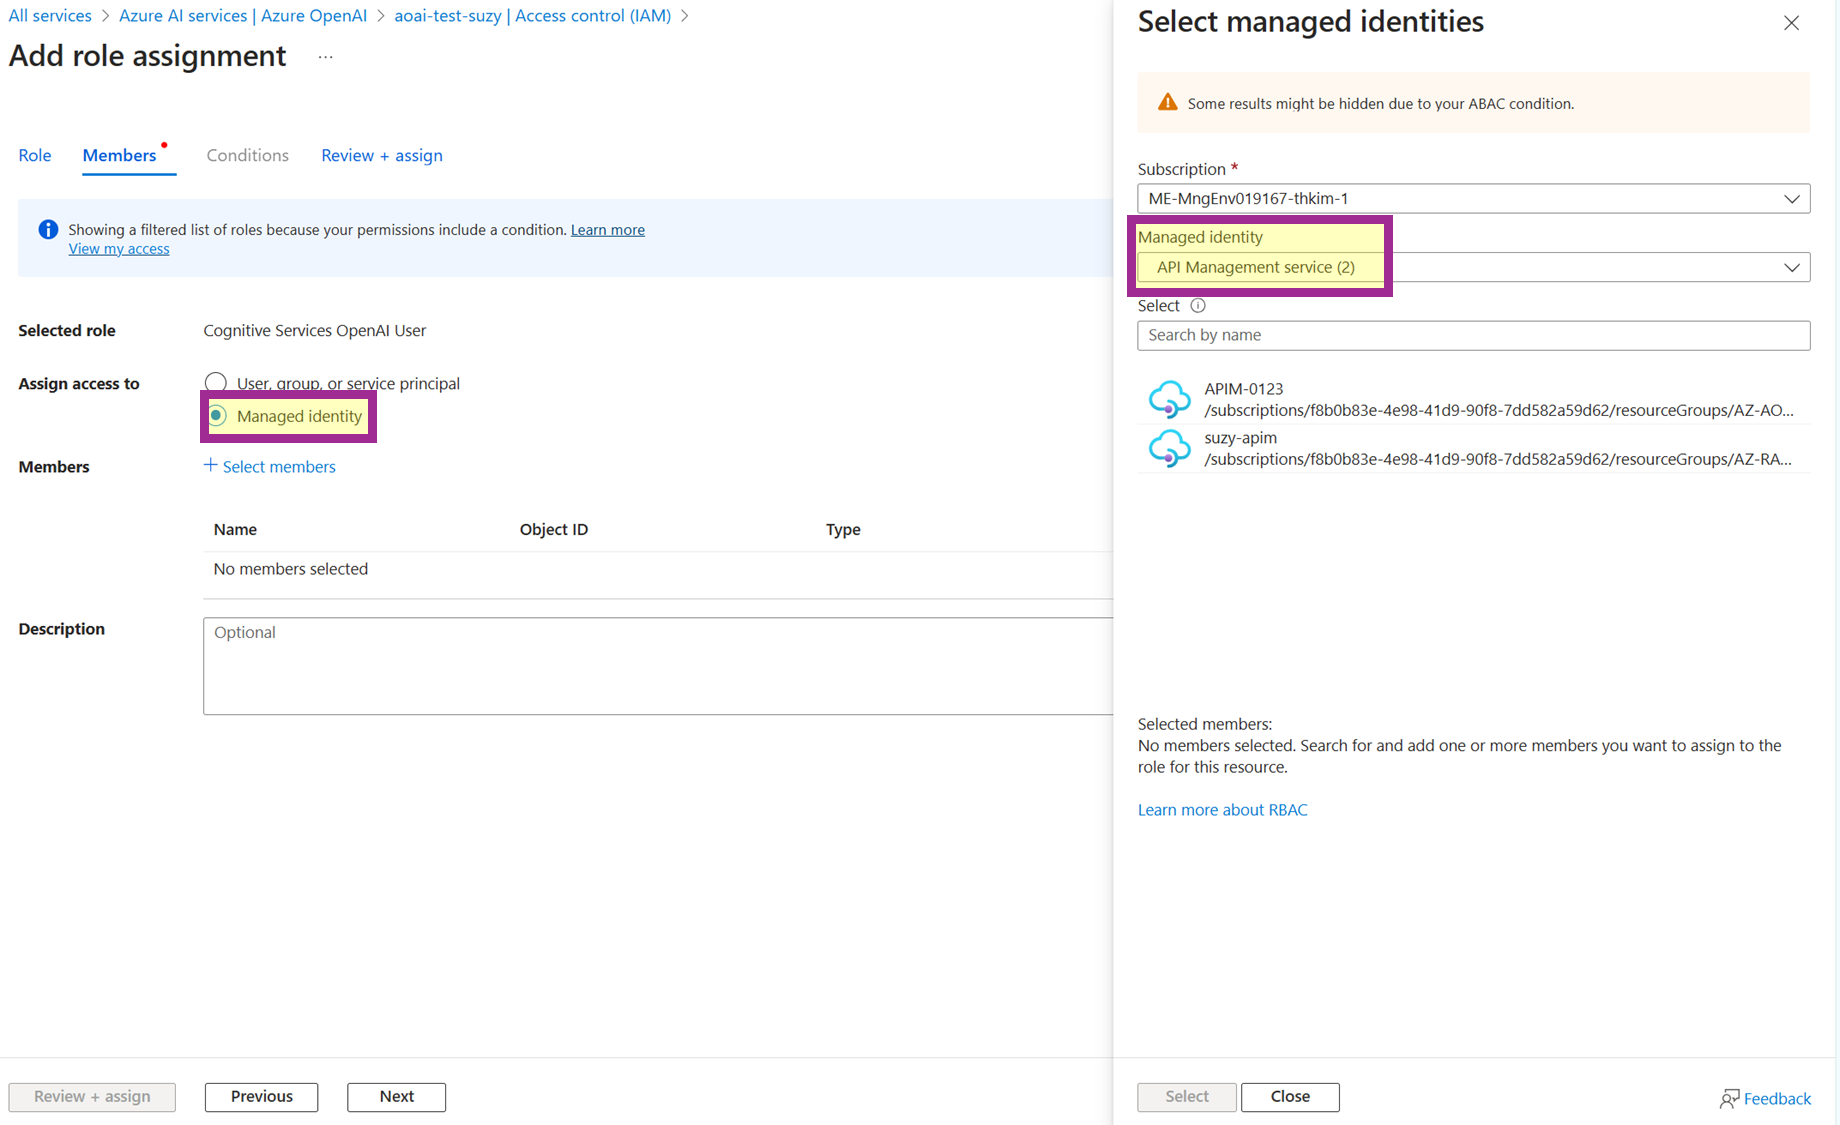Open the Review + assign tab
1840x1125 pixels.
[x=381, y=155]
